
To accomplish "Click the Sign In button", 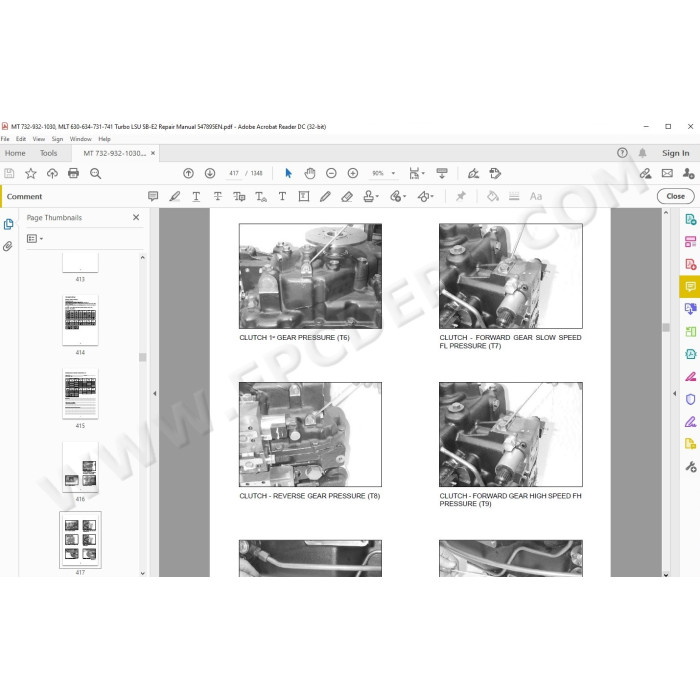I will [675, 153].
